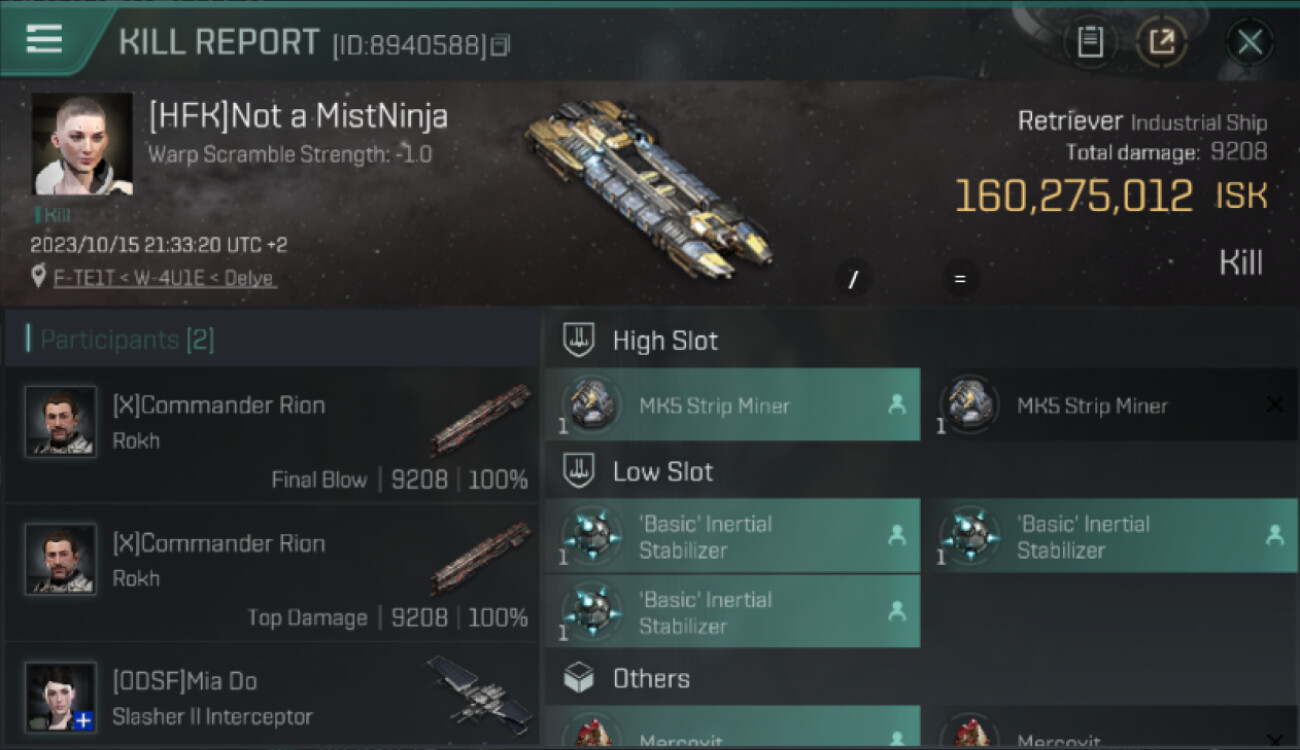The width and height of the screenshot is (1300, 750).
Task: Select the Participants tab header
Action: click(x=272, y=339)
